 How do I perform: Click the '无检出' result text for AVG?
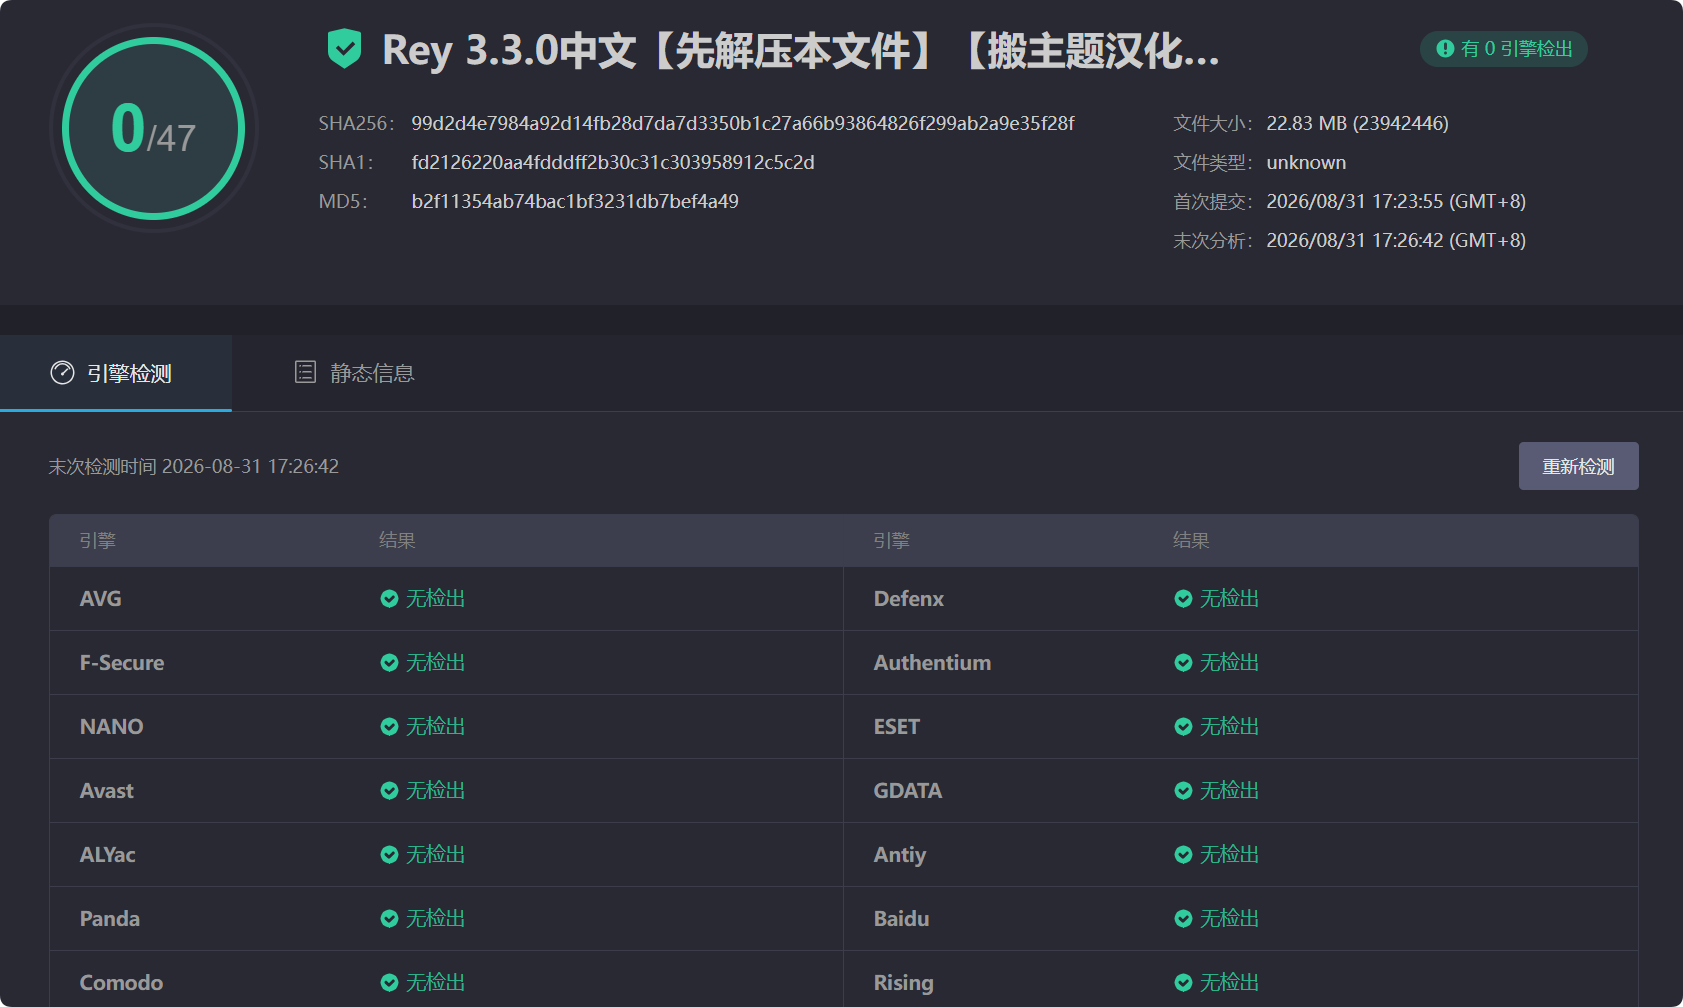coord(436,599)
